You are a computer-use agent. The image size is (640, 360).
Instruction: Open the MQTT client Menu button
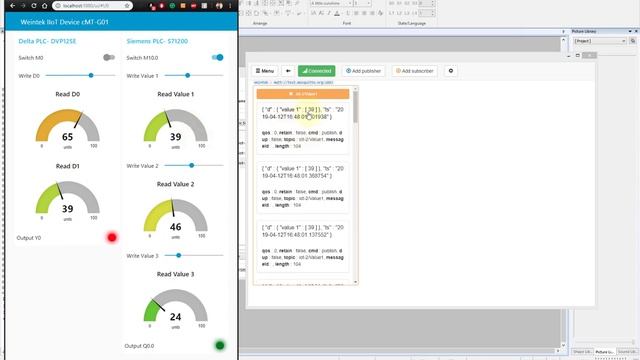[264, 71]
